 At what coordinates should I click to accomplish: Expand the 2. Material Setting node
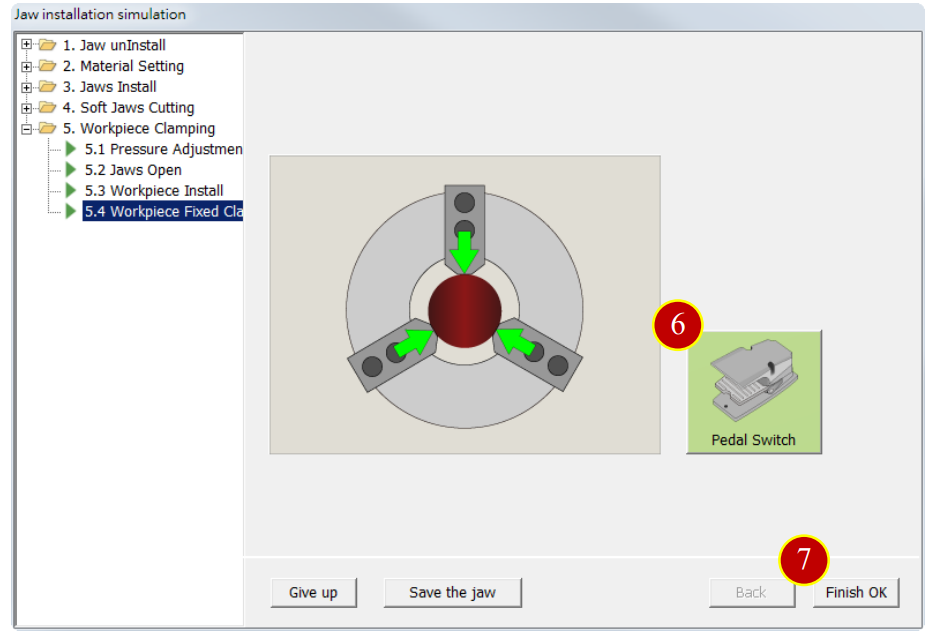pos(27,66)
